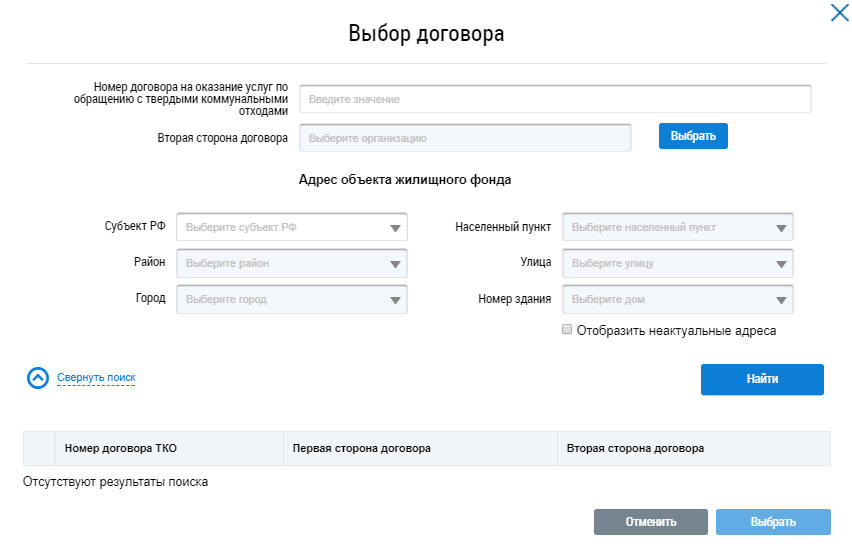Click the circular collapse search arrow icon

(37, 378)
